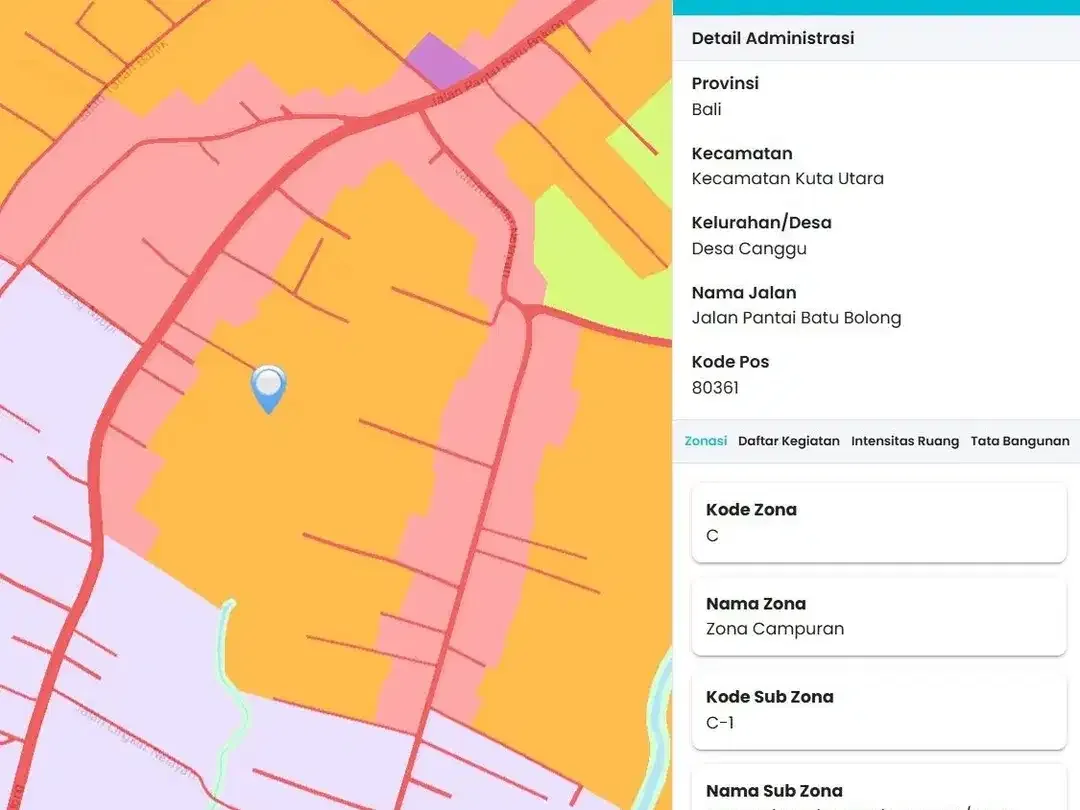
Task: Click the Provinsi value Bali
Action: click(706, 110)
